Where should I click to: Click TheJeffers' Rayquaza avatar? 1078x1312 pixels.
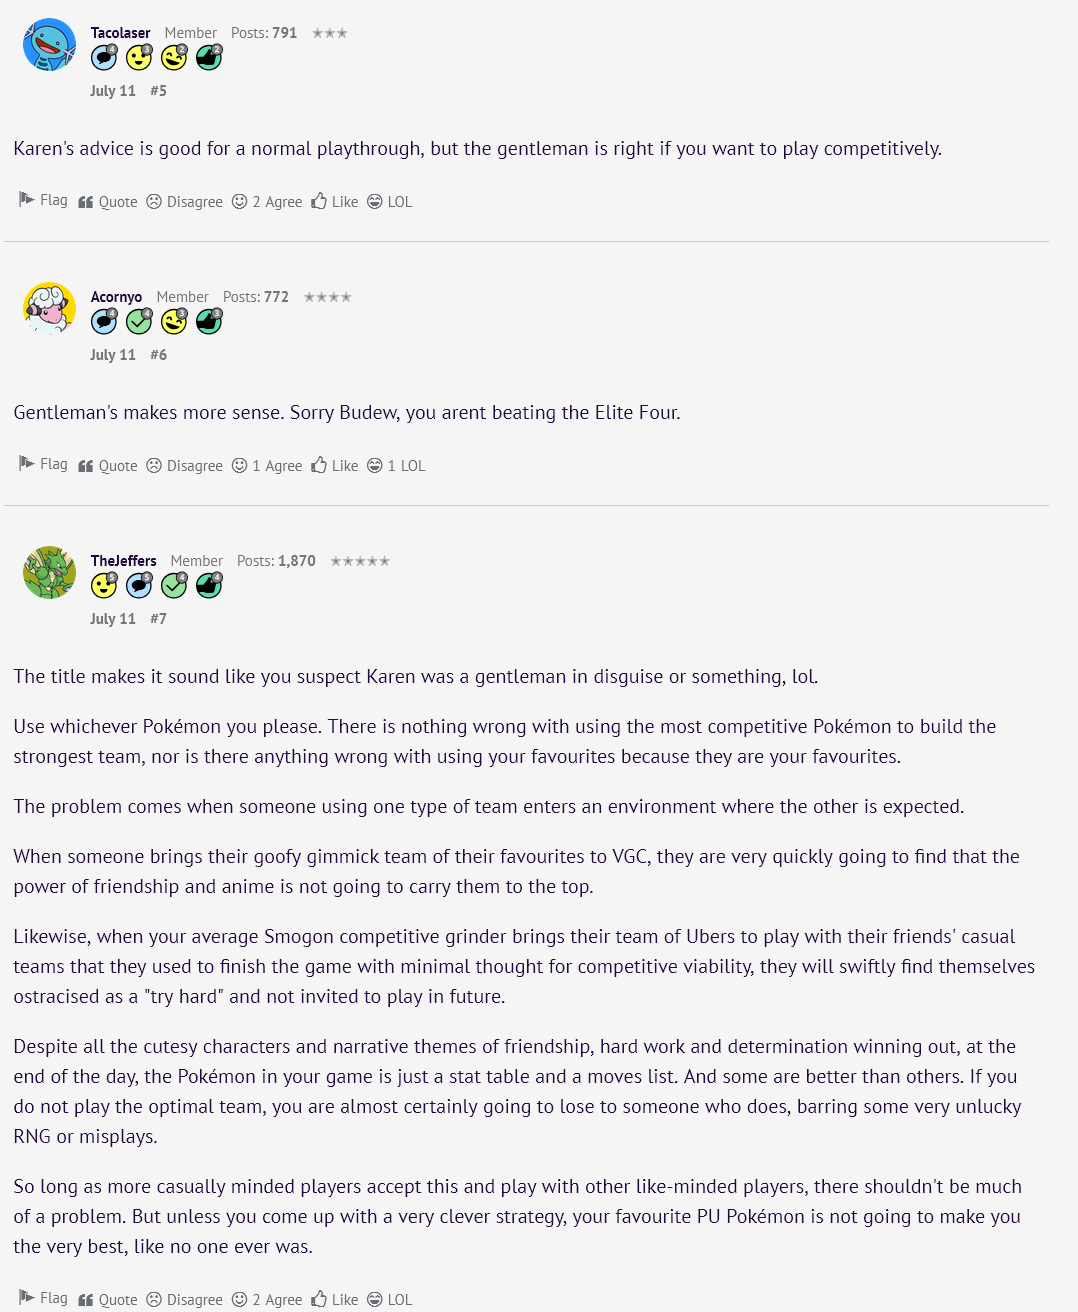(x=49, y=573)
